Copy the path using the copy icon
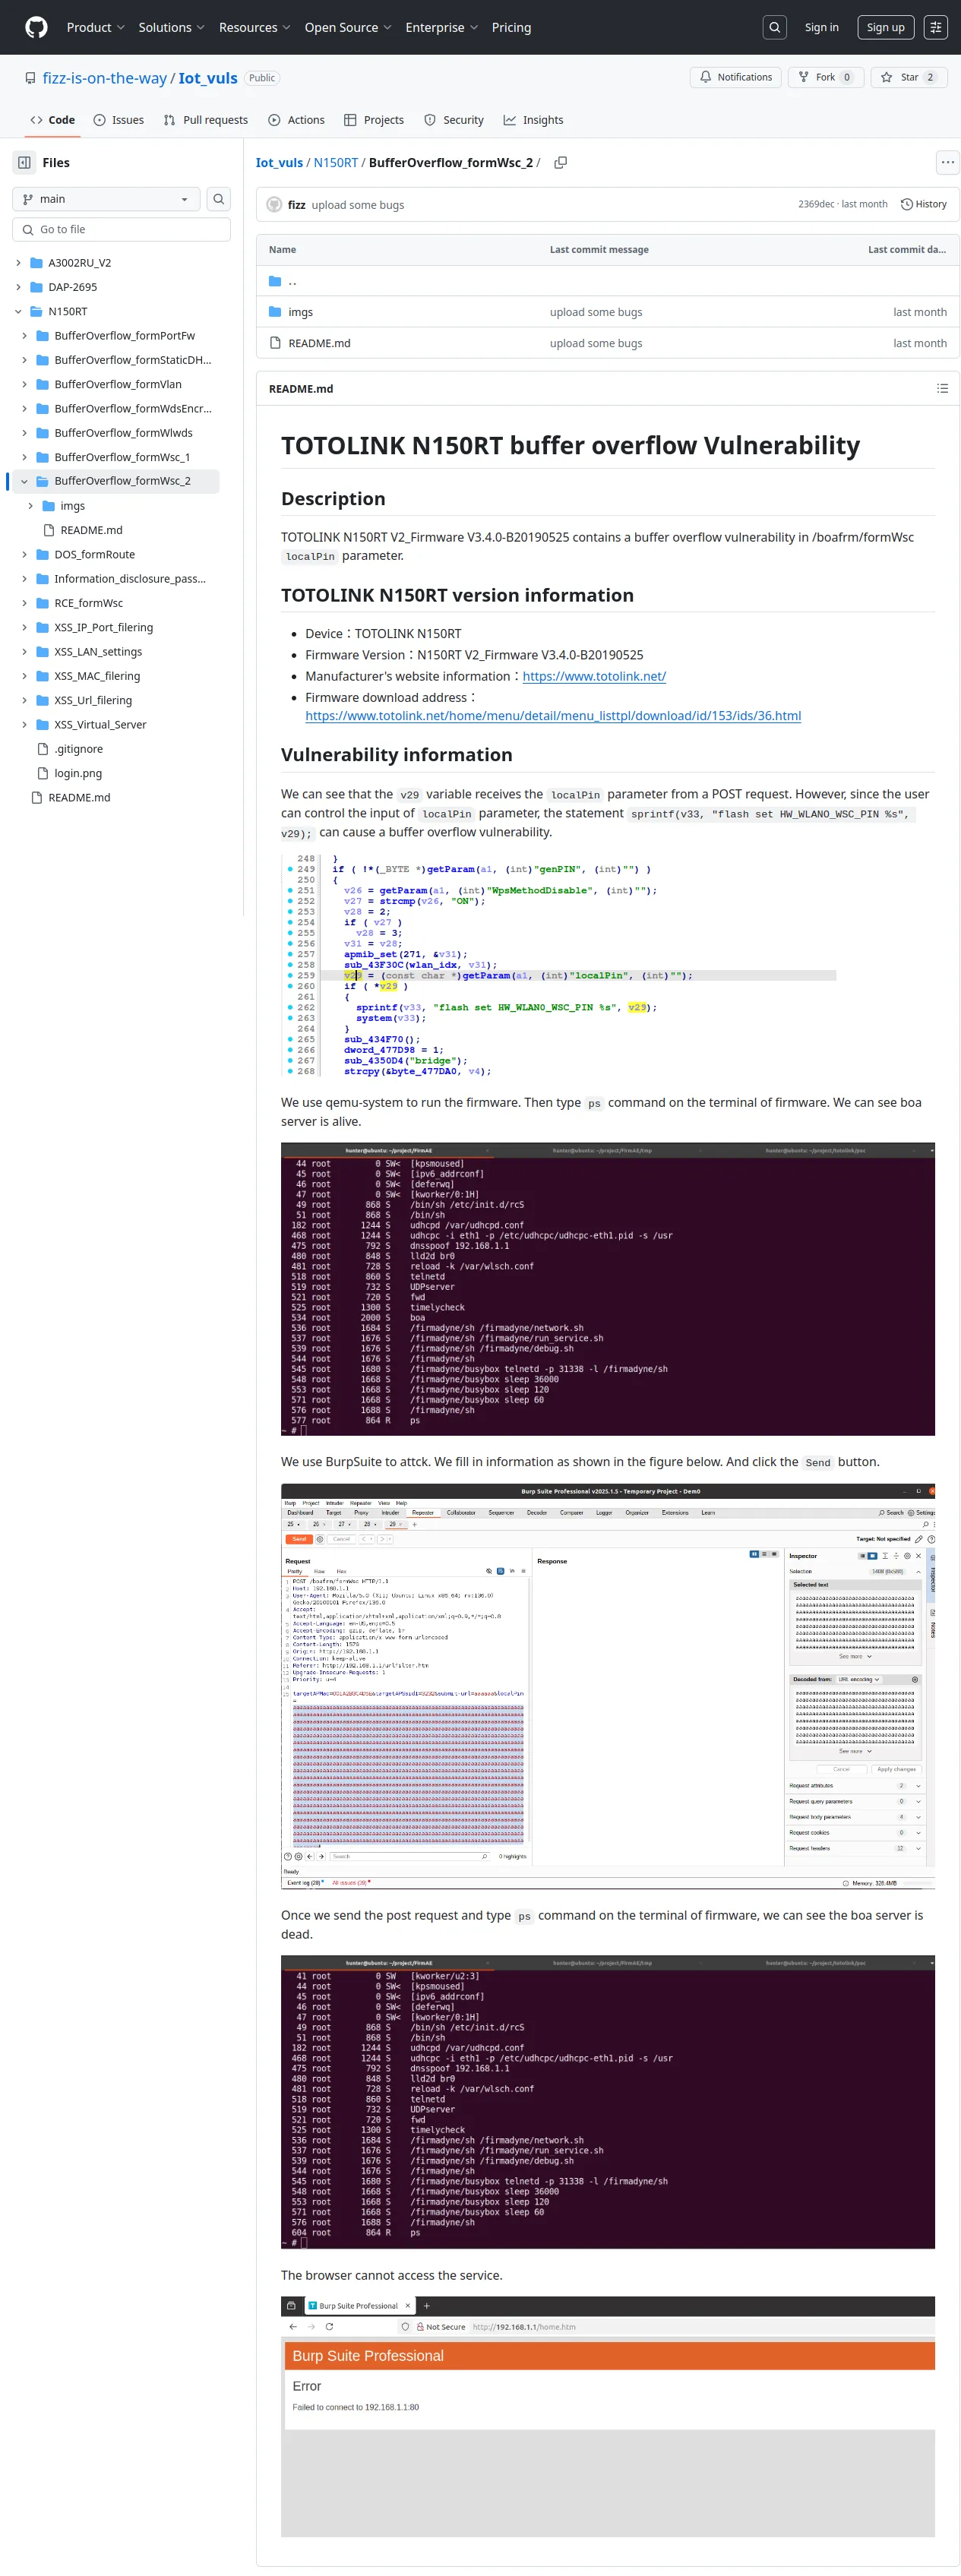Viewport: 961px width, 2576px height. 560,162
